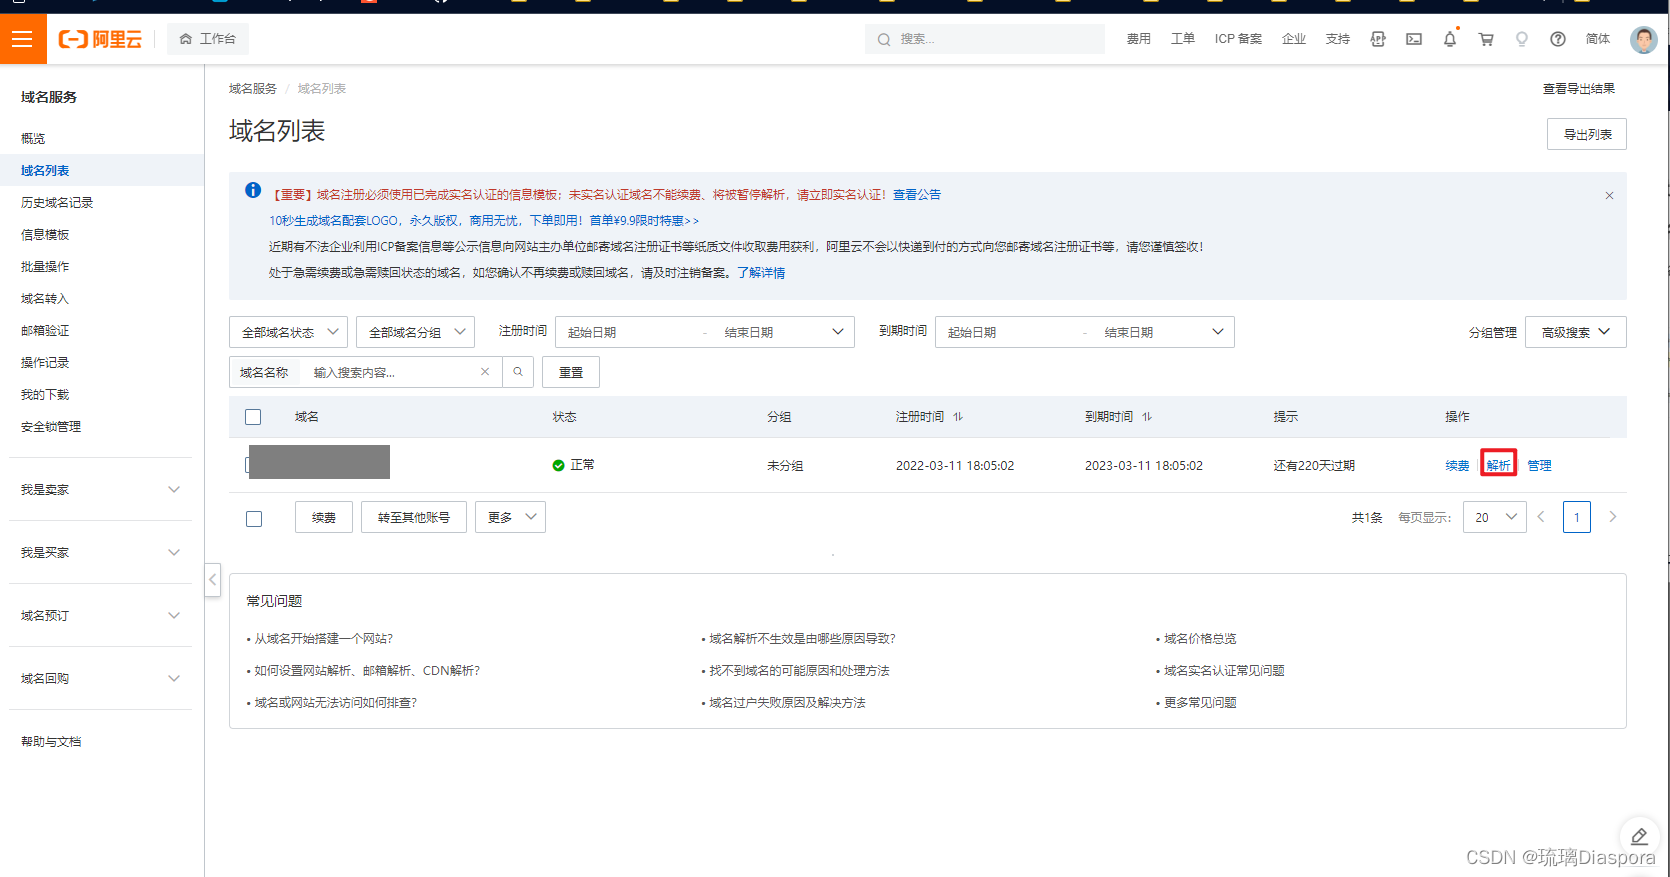
Task: Collapse the sidebar with the arrow handle
Action: click(x=212, y=580)
